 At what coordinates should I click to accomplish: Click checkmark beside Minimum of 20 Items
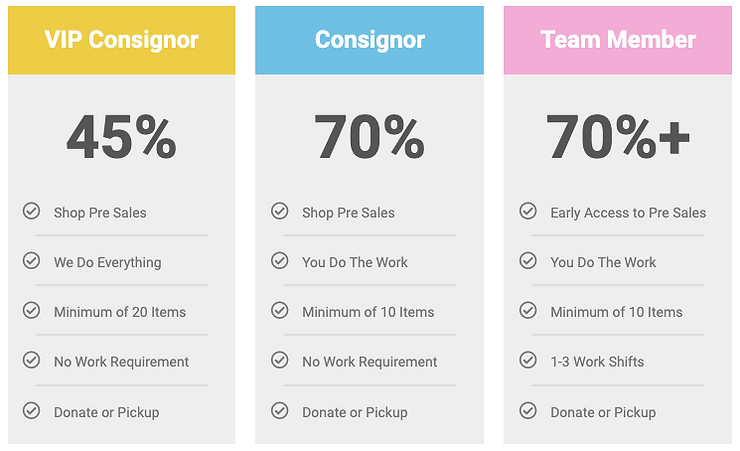coord(31,311)
